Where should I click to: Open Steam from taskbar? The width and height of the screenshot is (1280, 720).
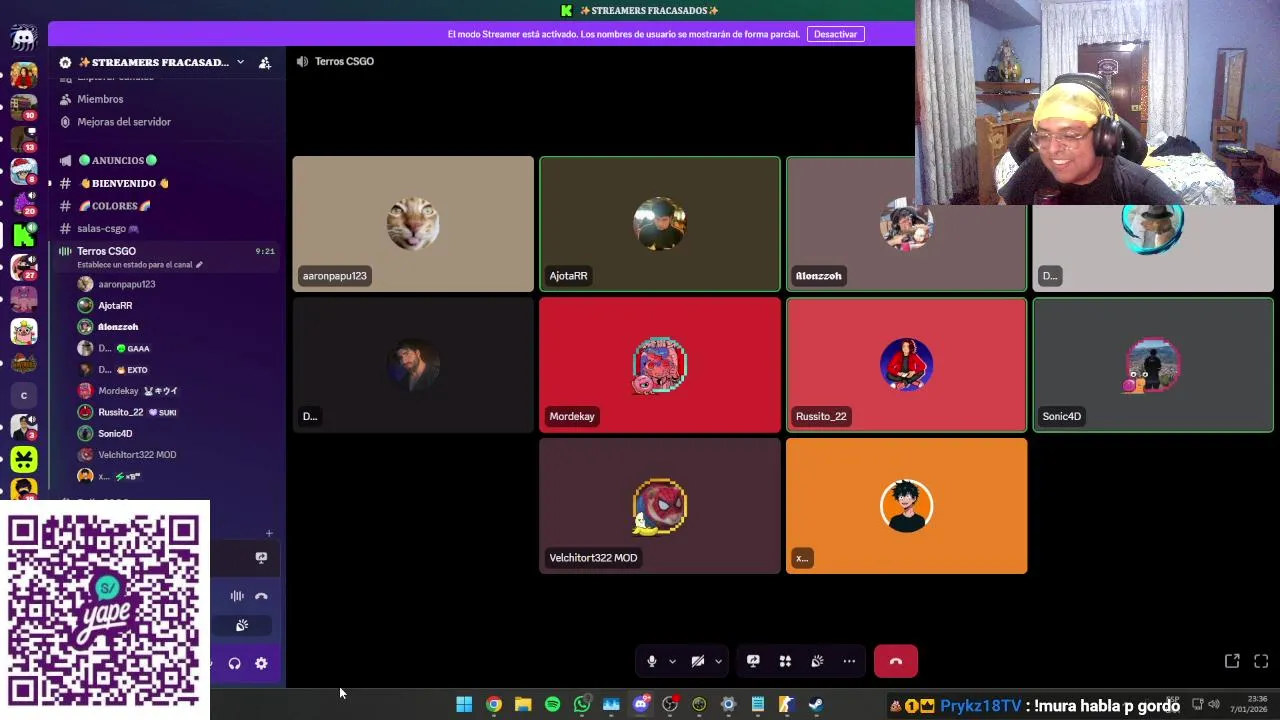816,704
